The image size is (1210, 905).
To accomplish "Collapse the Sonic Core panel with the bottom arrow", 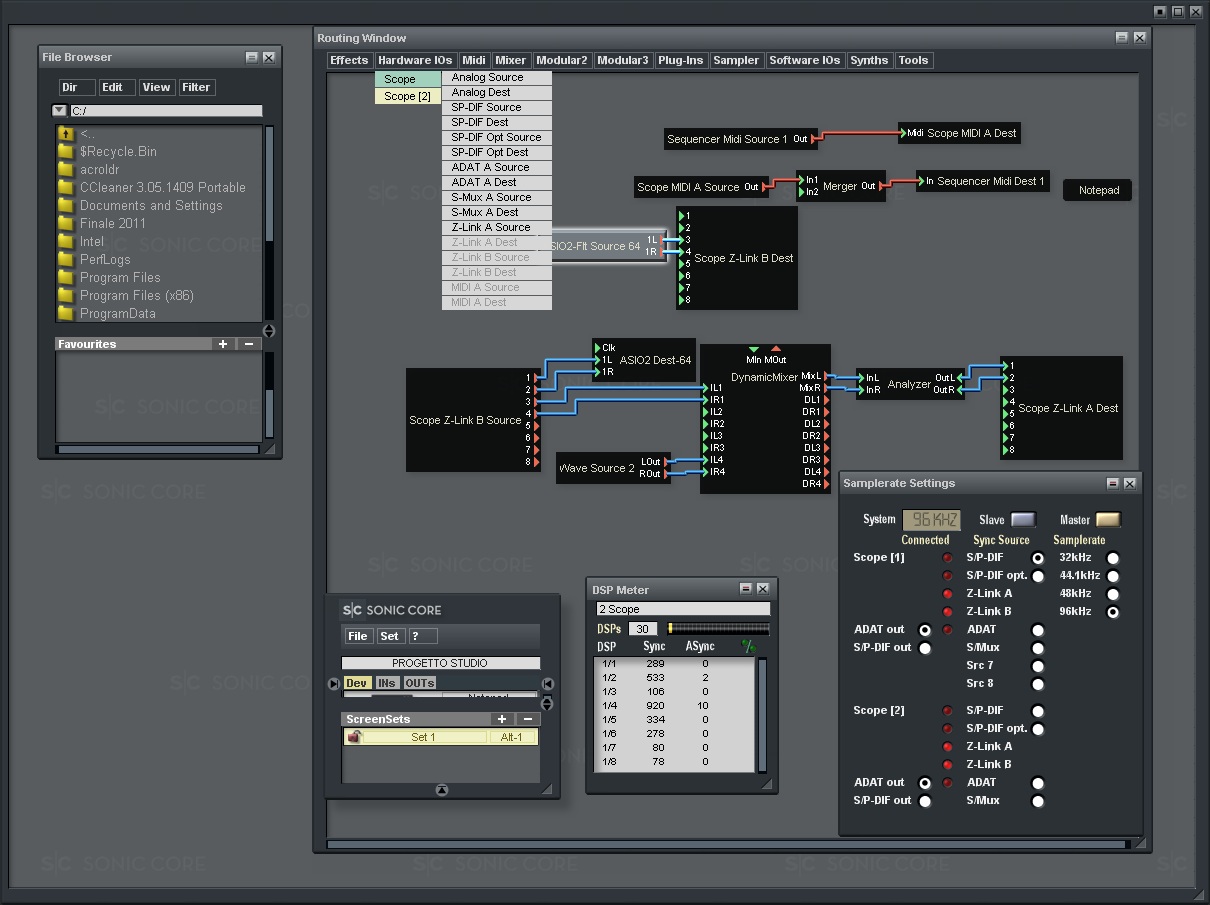I will [442, 790].
